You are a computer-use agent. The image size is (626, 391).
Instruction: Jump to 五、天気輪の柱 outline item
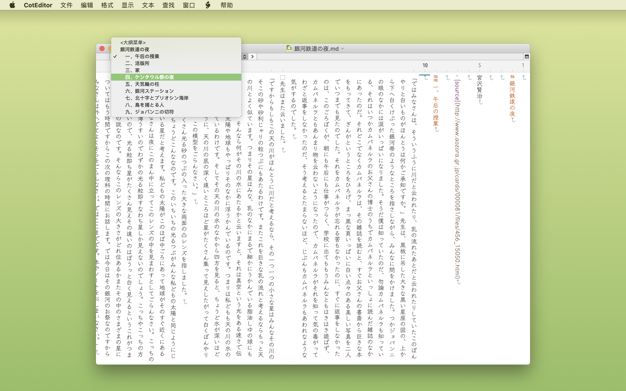pos(176,84)
